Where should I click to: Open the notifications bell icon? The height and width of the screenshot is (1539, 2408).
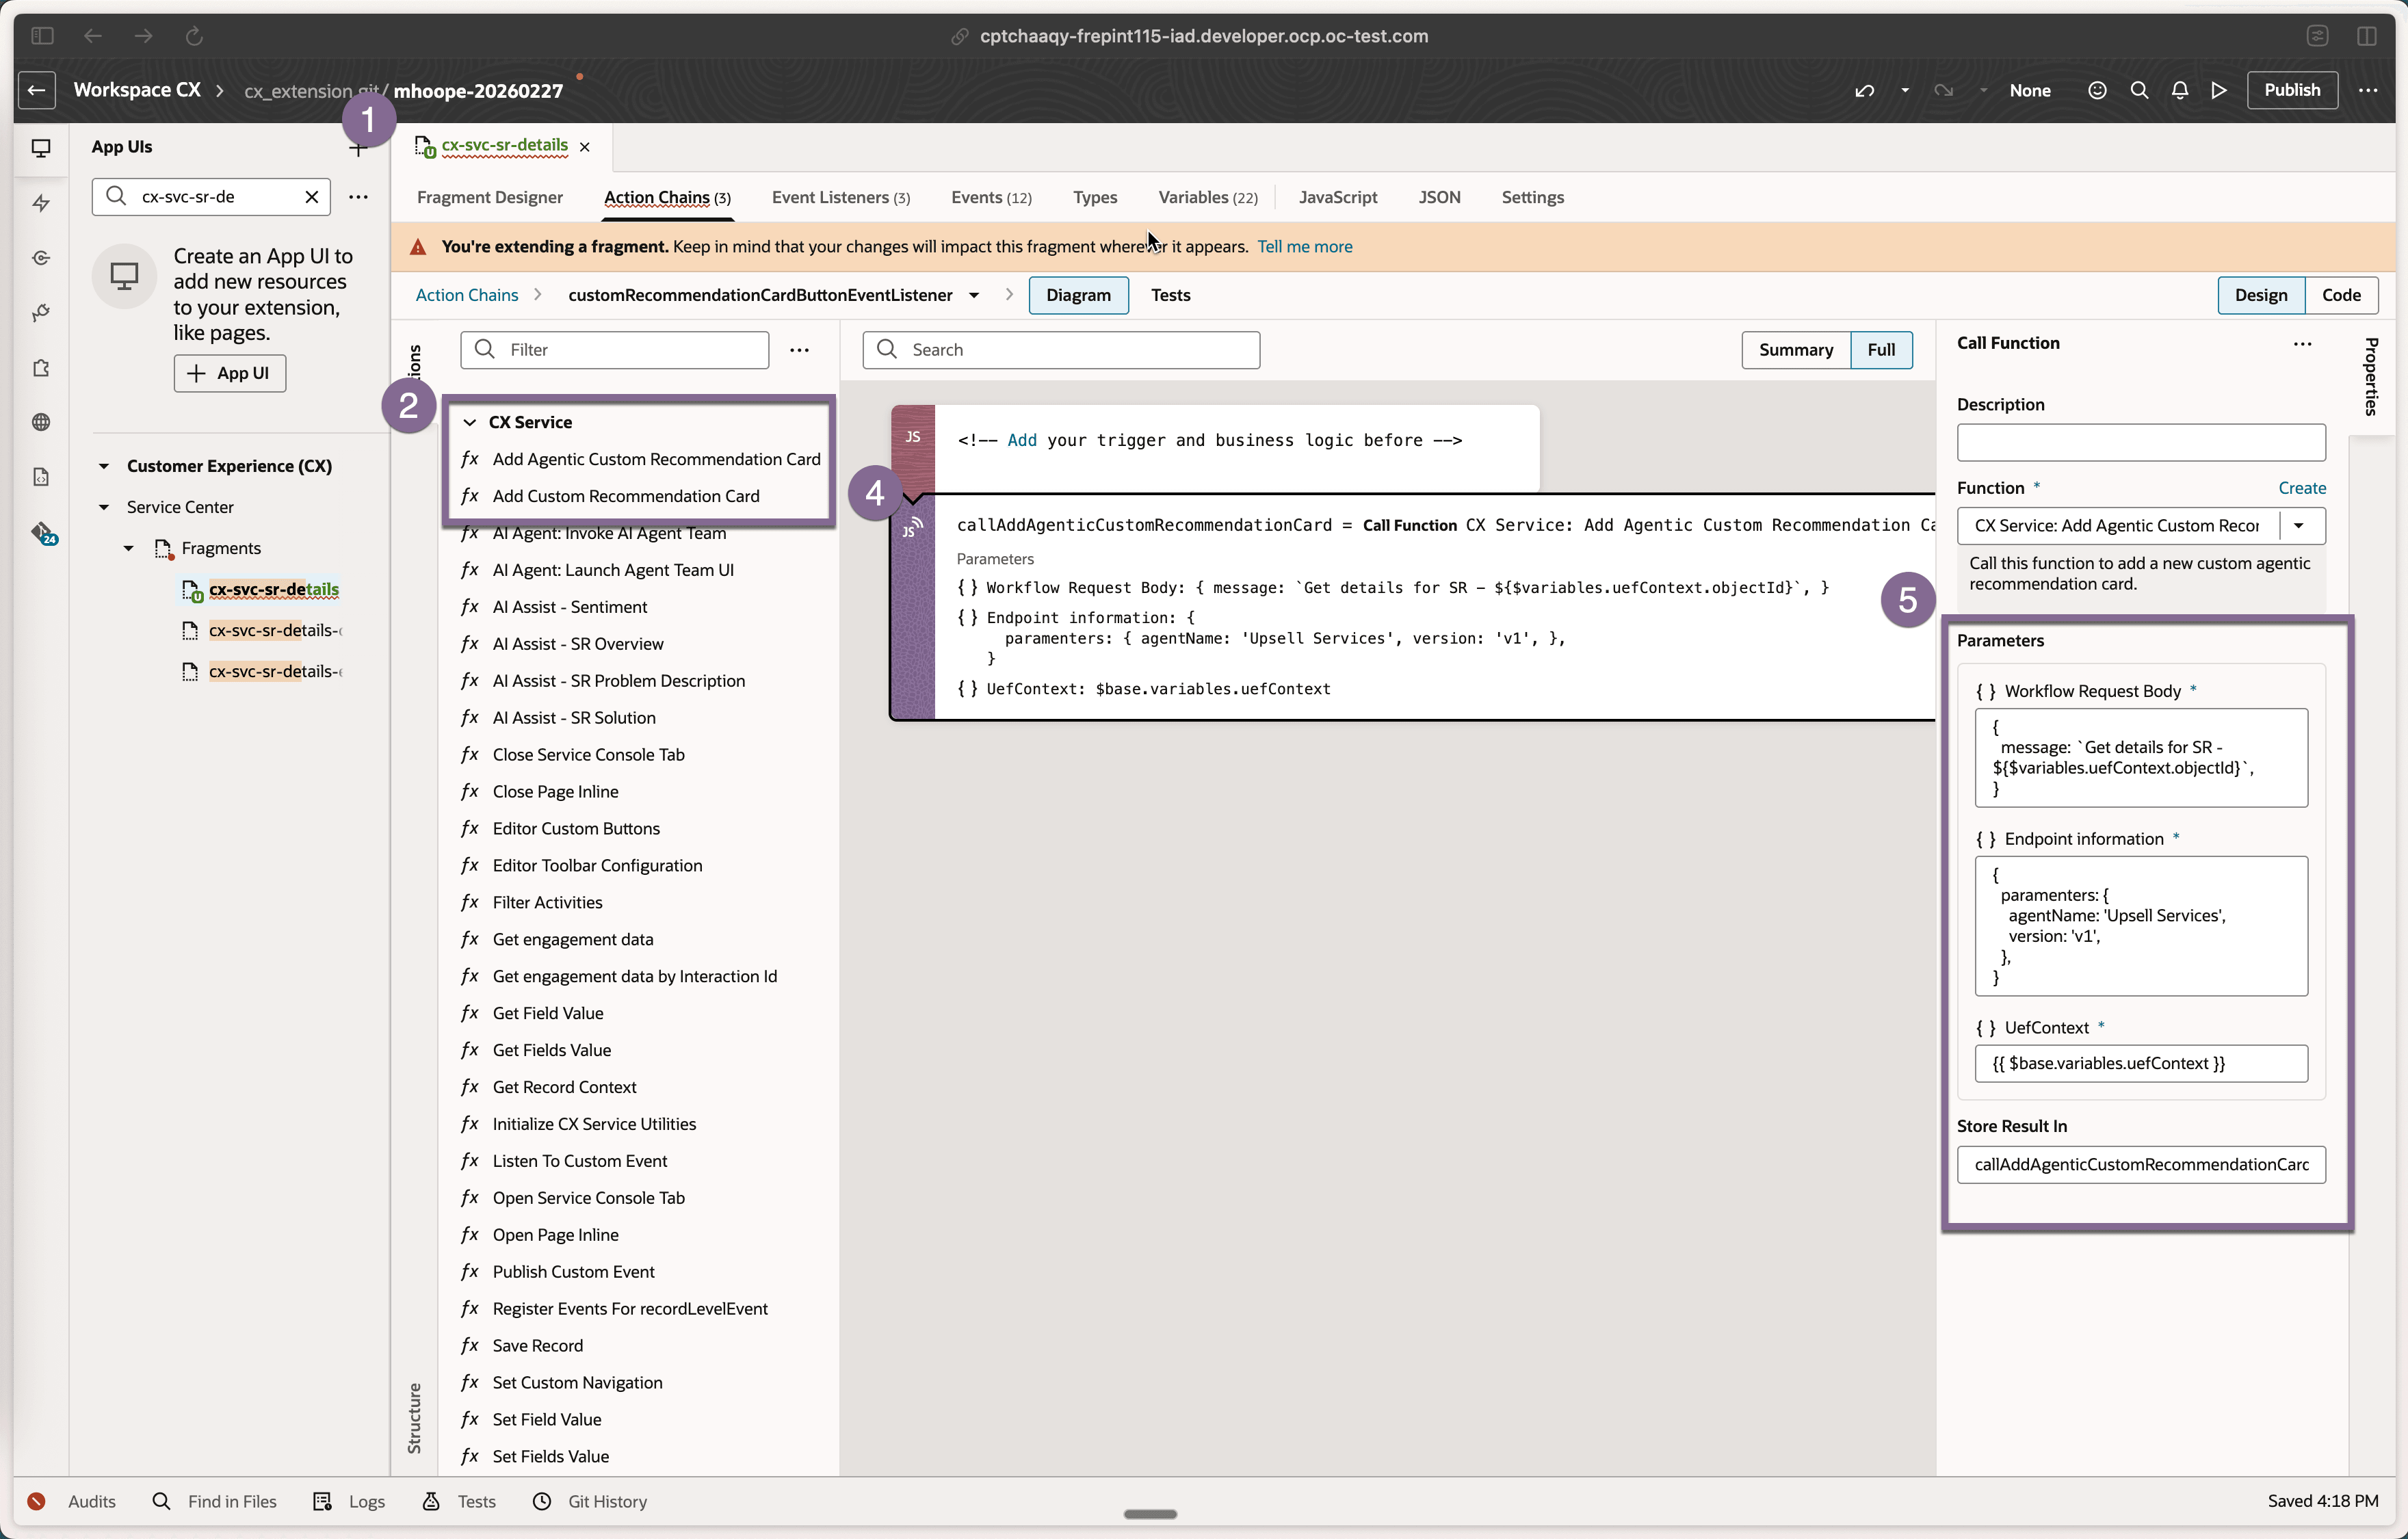2180,90
